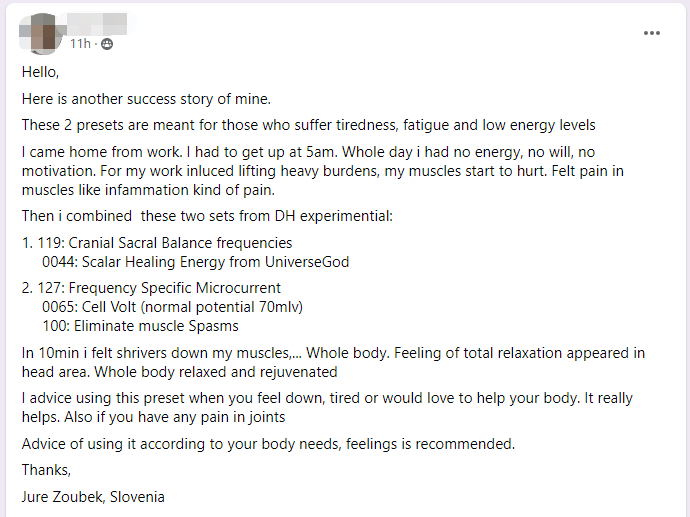Open the blurred author name link
The image size is (690, 517).
[x=98, y=22]
